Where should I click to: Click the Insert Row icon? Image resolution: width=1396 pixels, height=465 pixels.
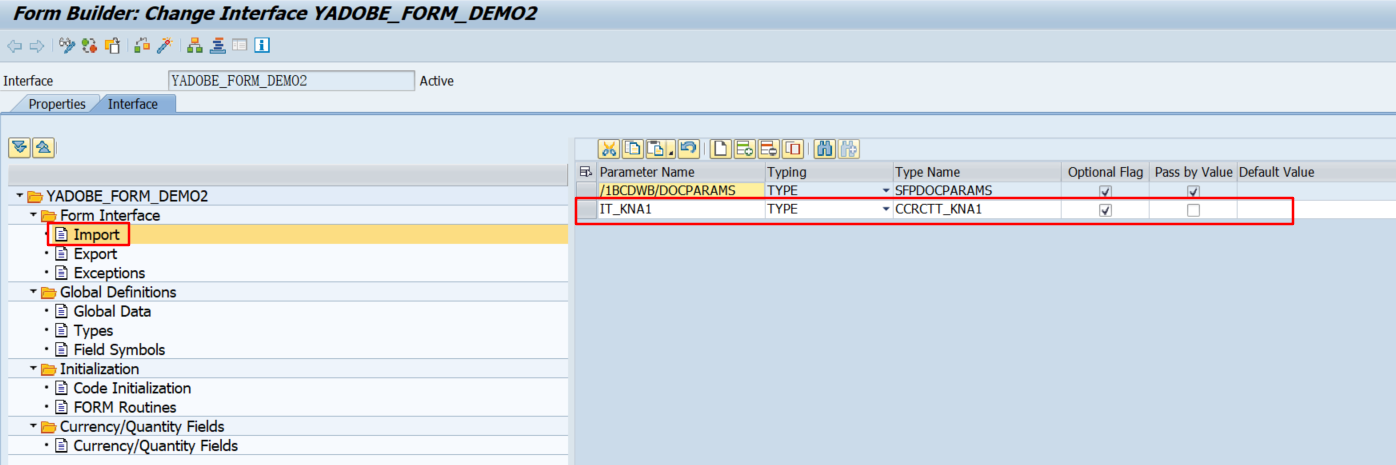point(744,149)
